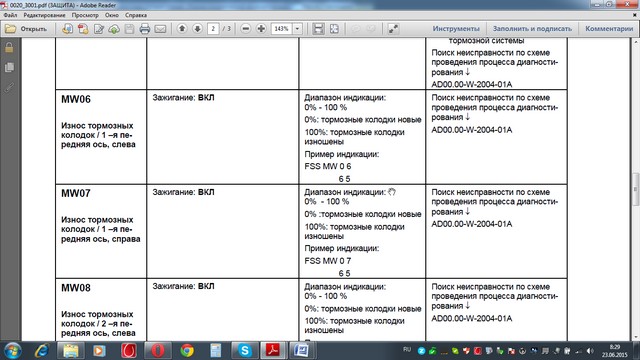Screen dimensions: 640x360
Task: Click AD00.00-W-2004-01A reference in MW08 row
Action: 471,318
